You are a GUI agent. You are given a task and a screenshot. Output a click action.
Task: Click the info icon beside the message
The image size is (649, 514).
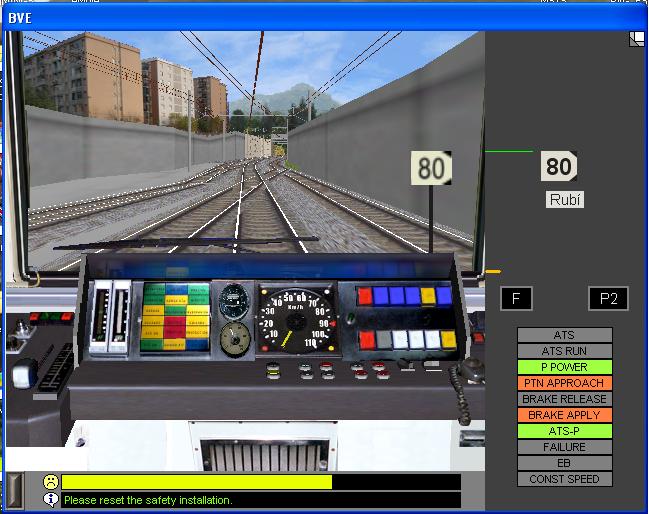tap(50, 499)
